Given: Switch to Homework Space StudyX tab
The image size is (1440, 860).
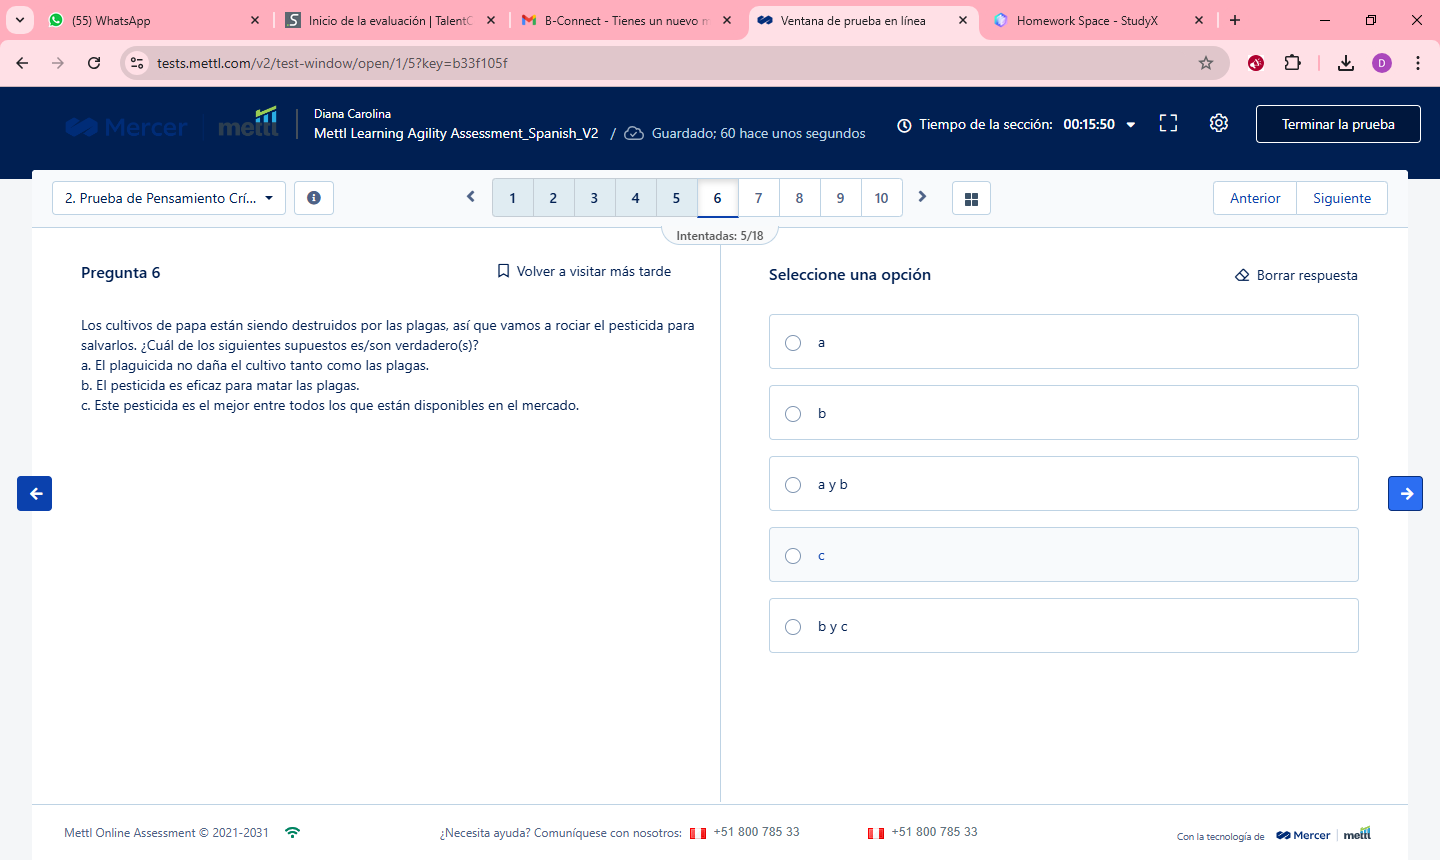Looking at the screenshot, I should coord(1100,20).
